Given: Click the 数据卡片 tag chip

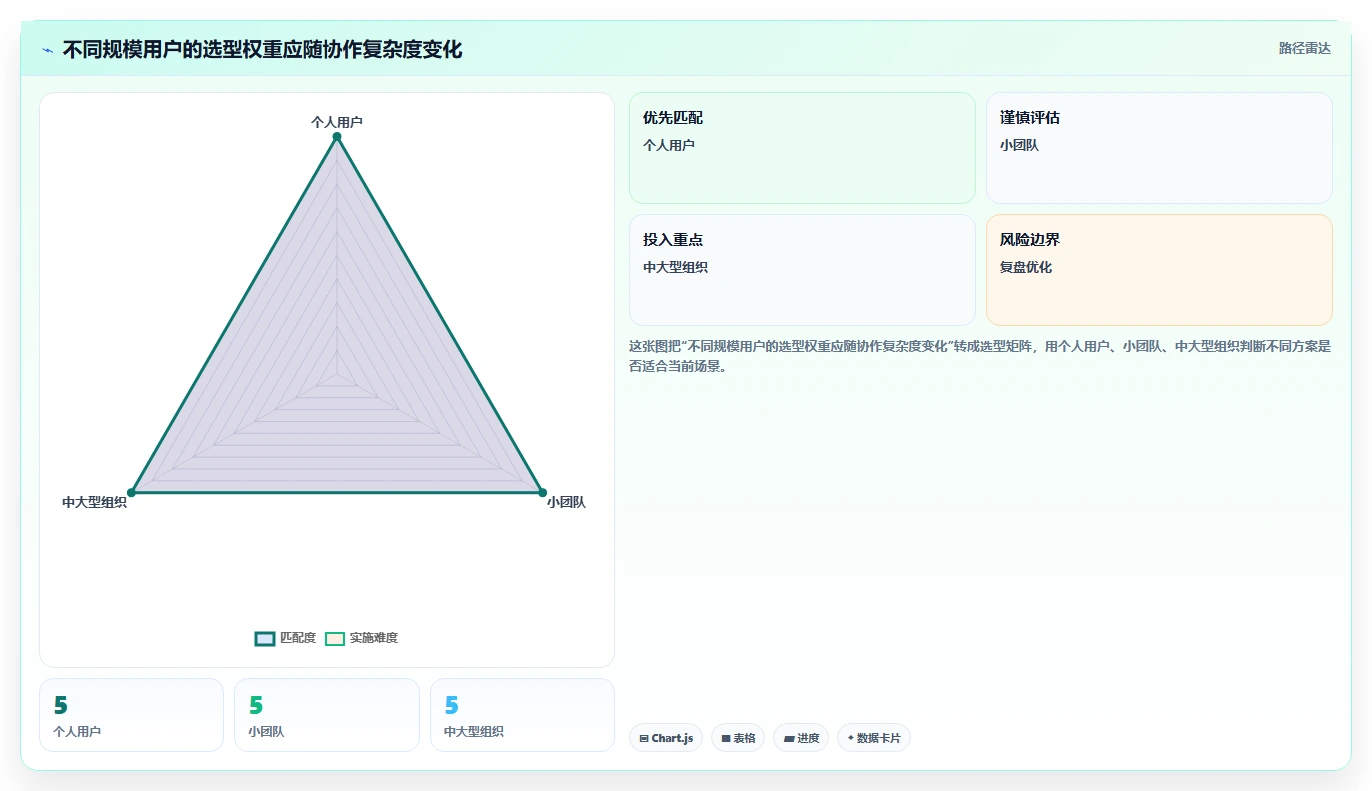Looking at the screenshot, I should point(874,738).
